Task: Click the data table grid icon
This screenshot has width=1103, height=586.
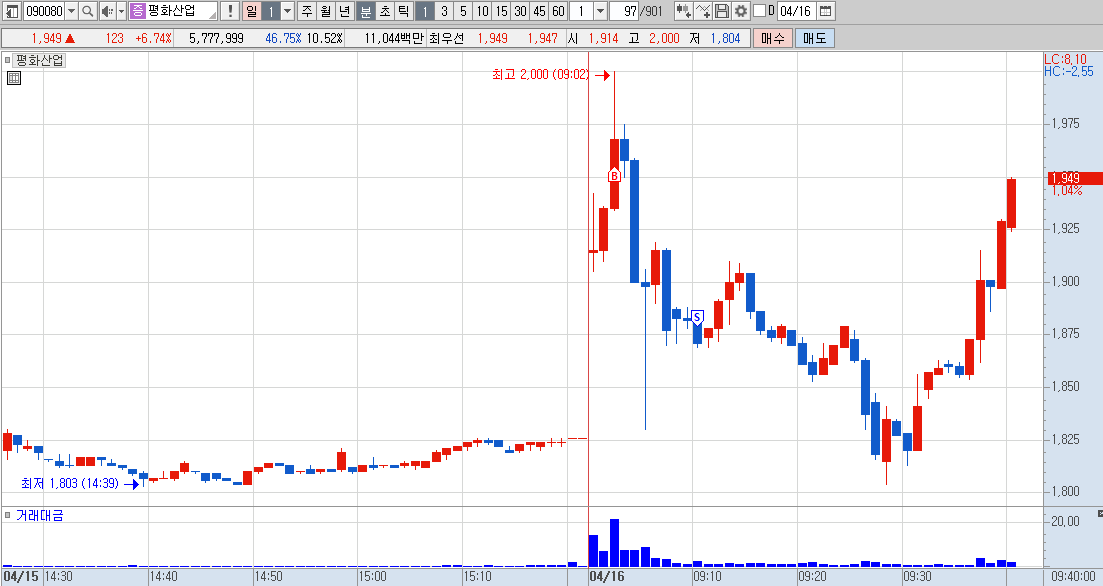Action: pyautogui.click(x=14, y=78)
